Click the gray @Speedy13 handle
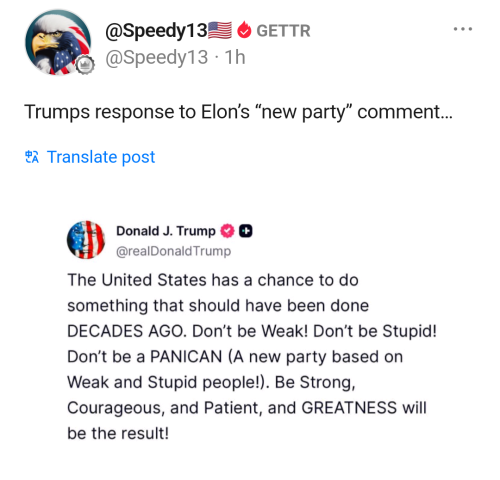The image size is (500, 480). tap(156, 58)
